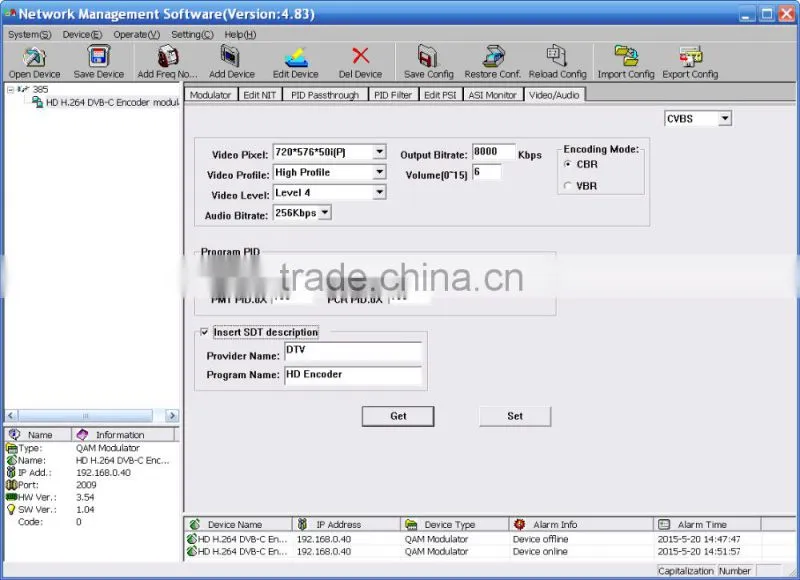This screenshot has width=800, height=580.
Task: Click the red Del Device icon
Action: tap(360, 56)
